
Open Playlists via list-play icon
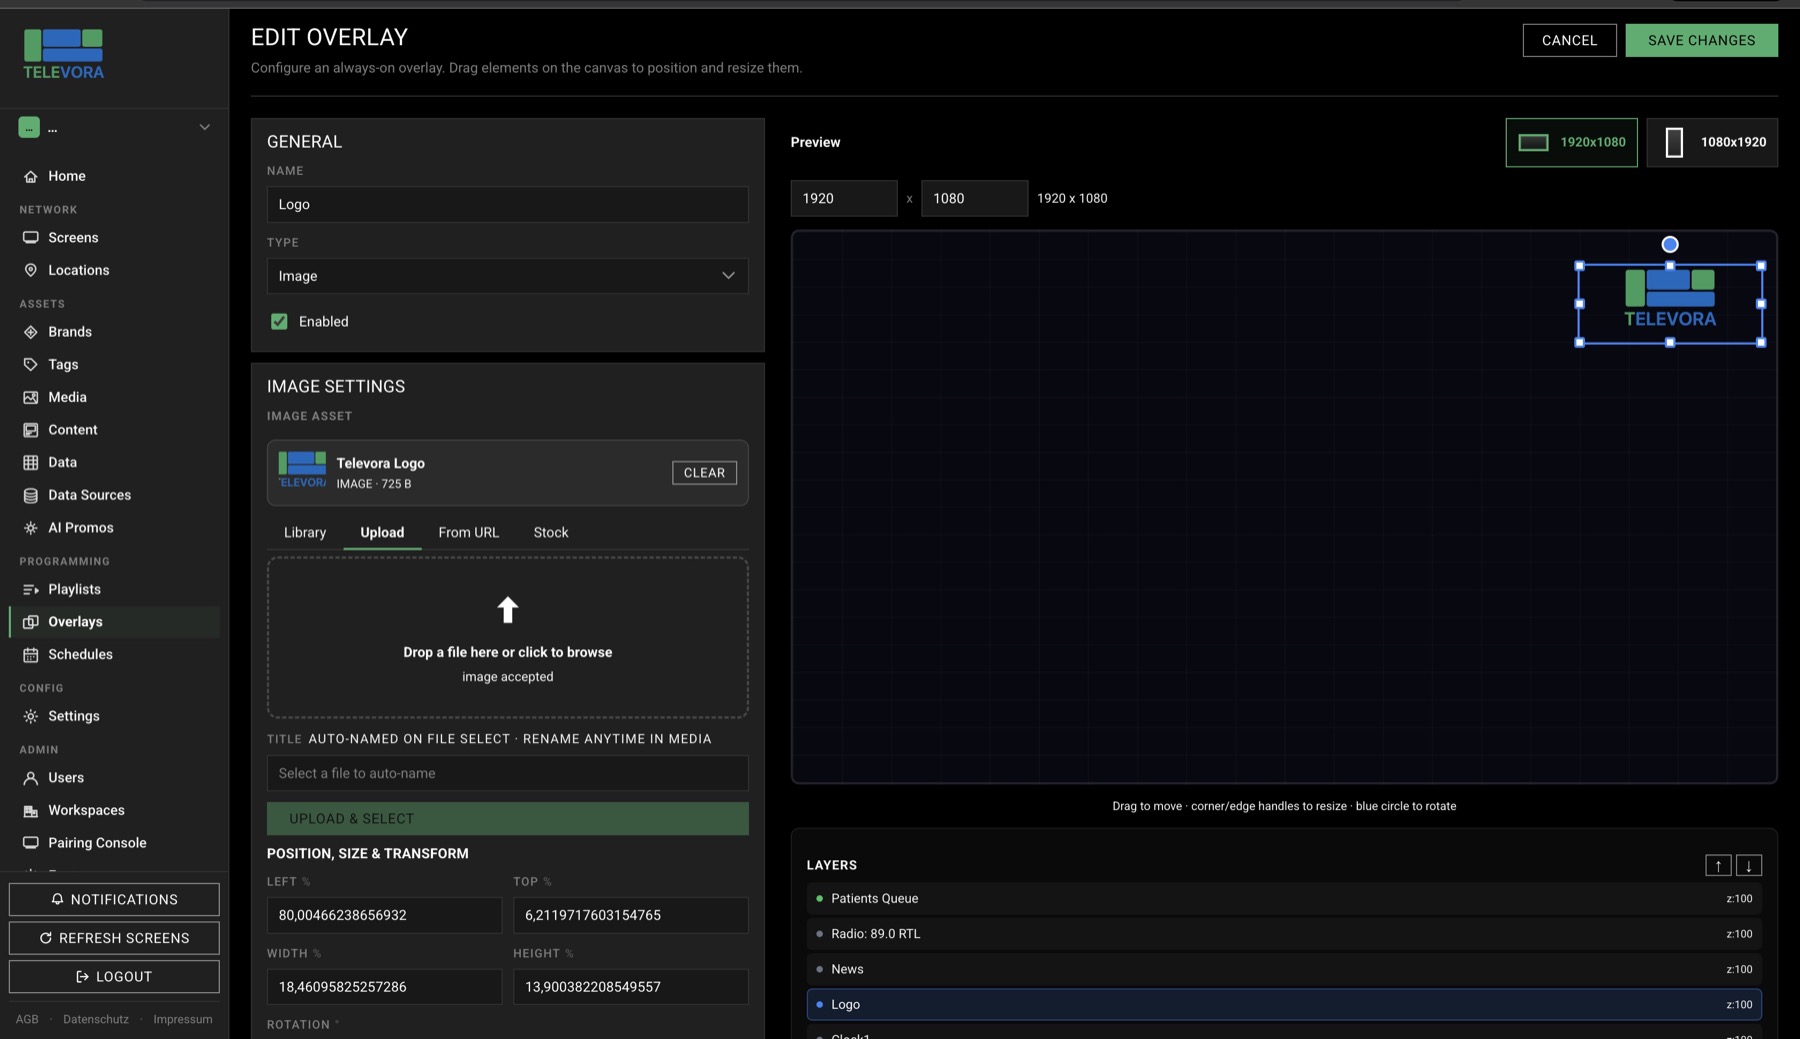[x=31, y=590]
